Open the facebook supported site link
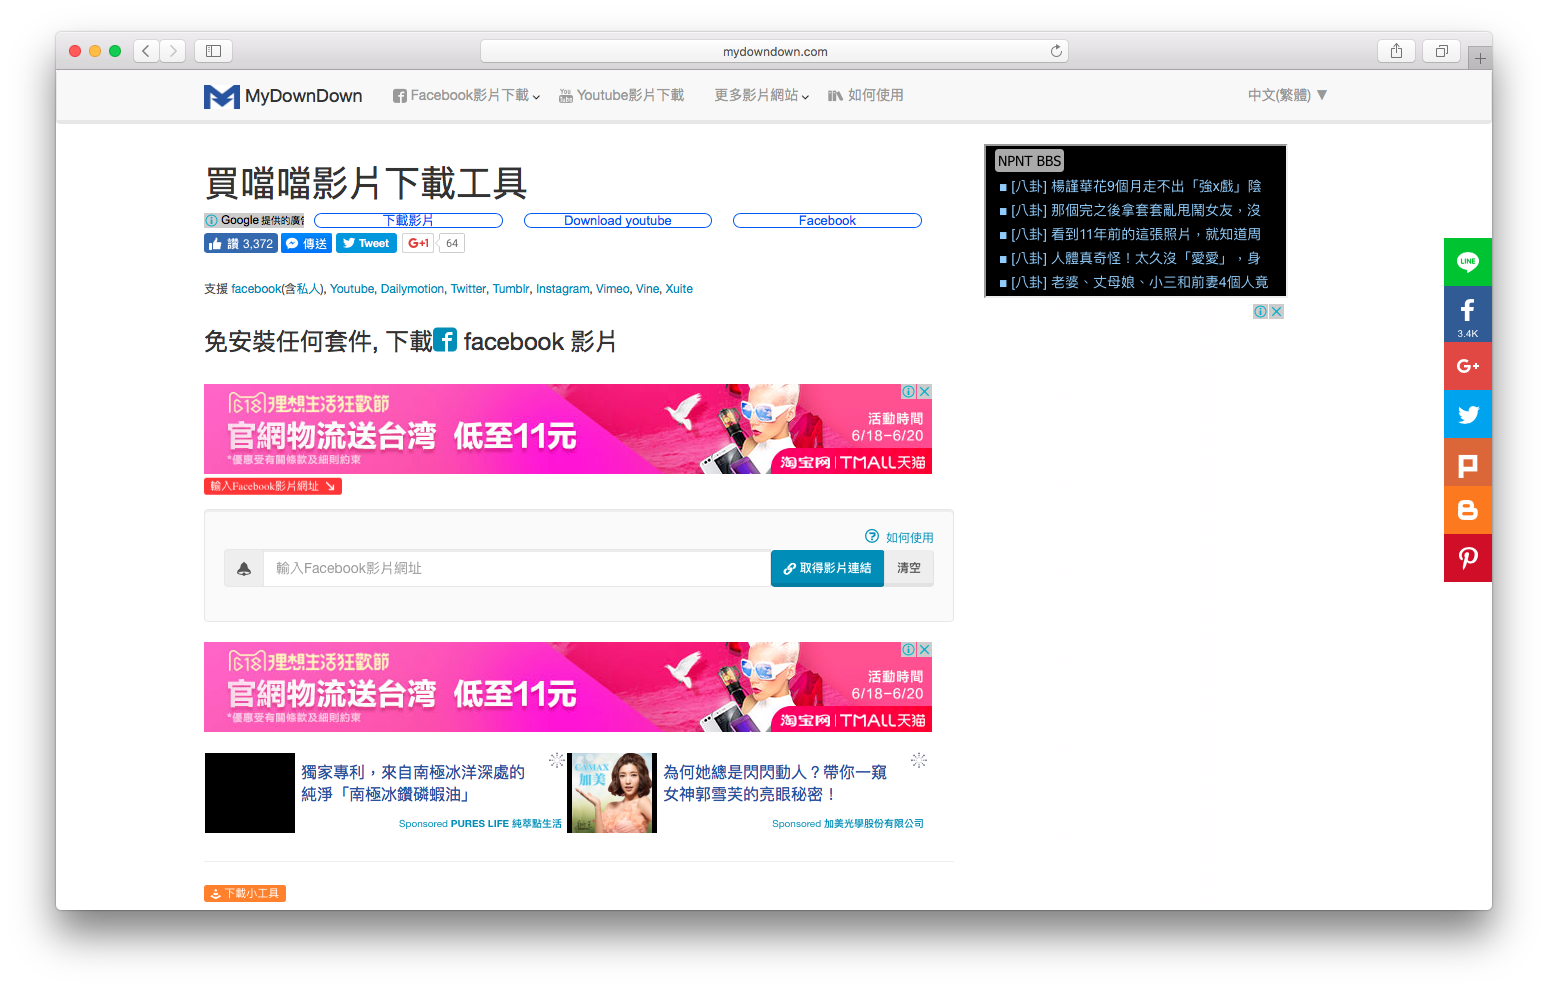The image size is (1548, 990). (256, 289)
